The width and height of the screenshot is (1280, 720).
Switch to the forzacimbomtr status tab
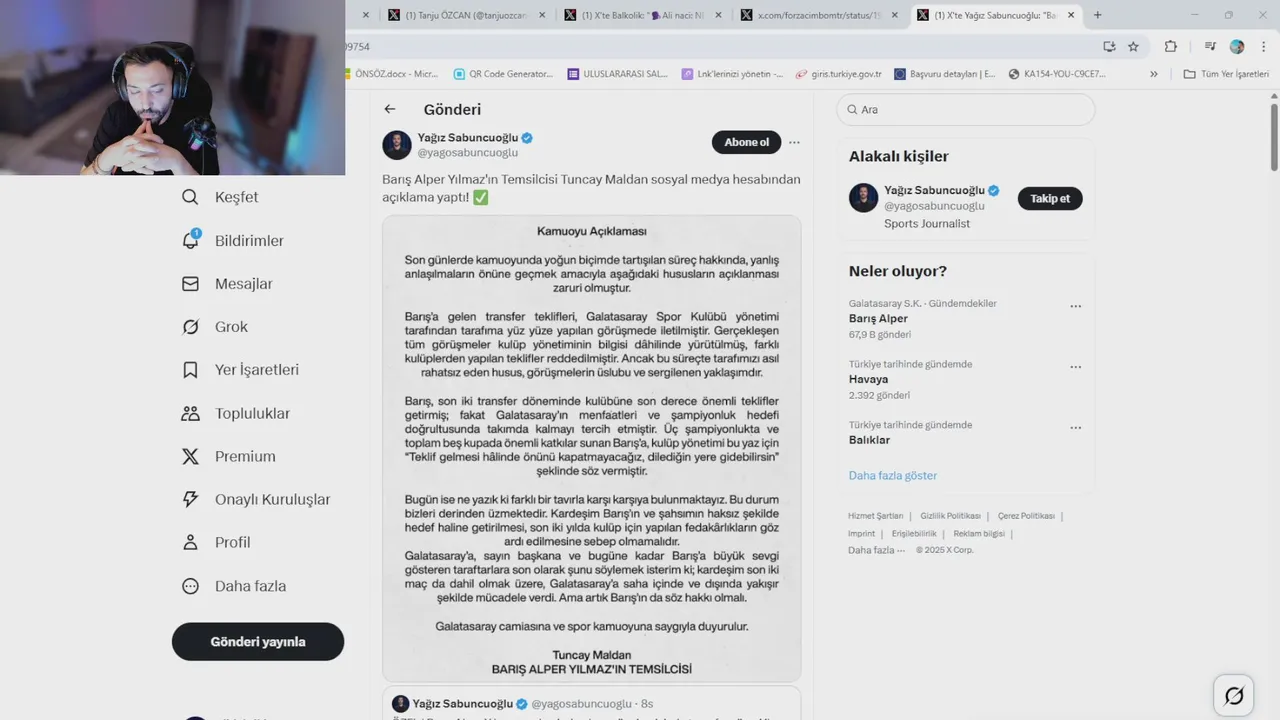point(814,15)
